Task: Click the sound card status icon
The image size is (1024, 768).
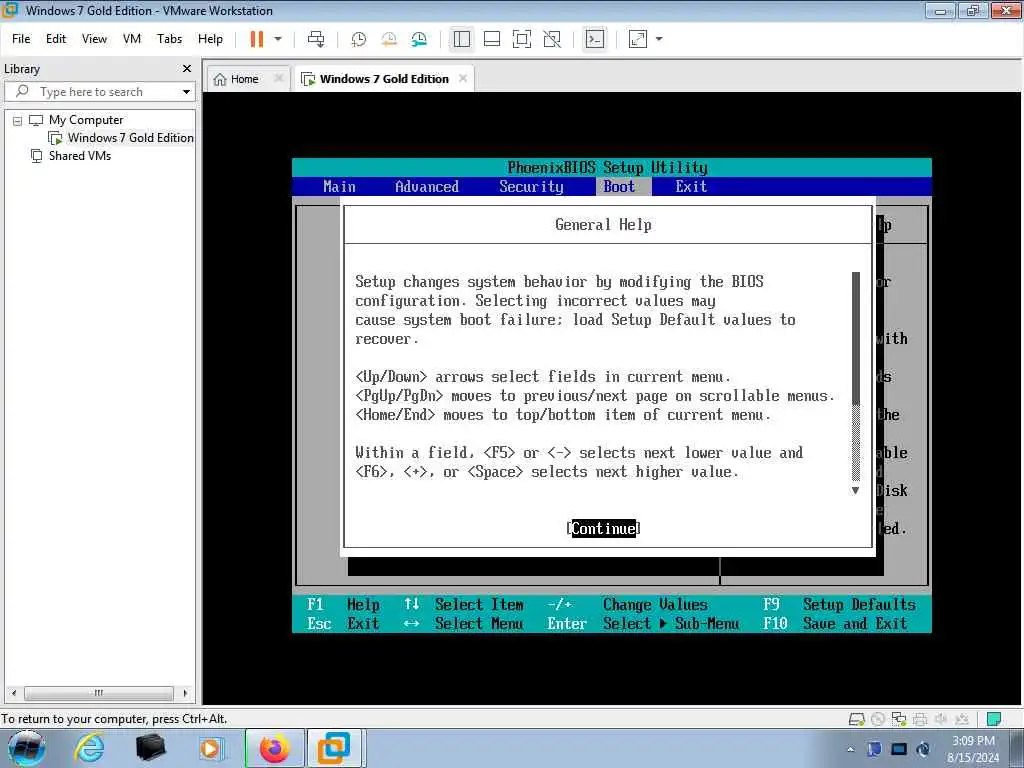Action: [941, 720]
